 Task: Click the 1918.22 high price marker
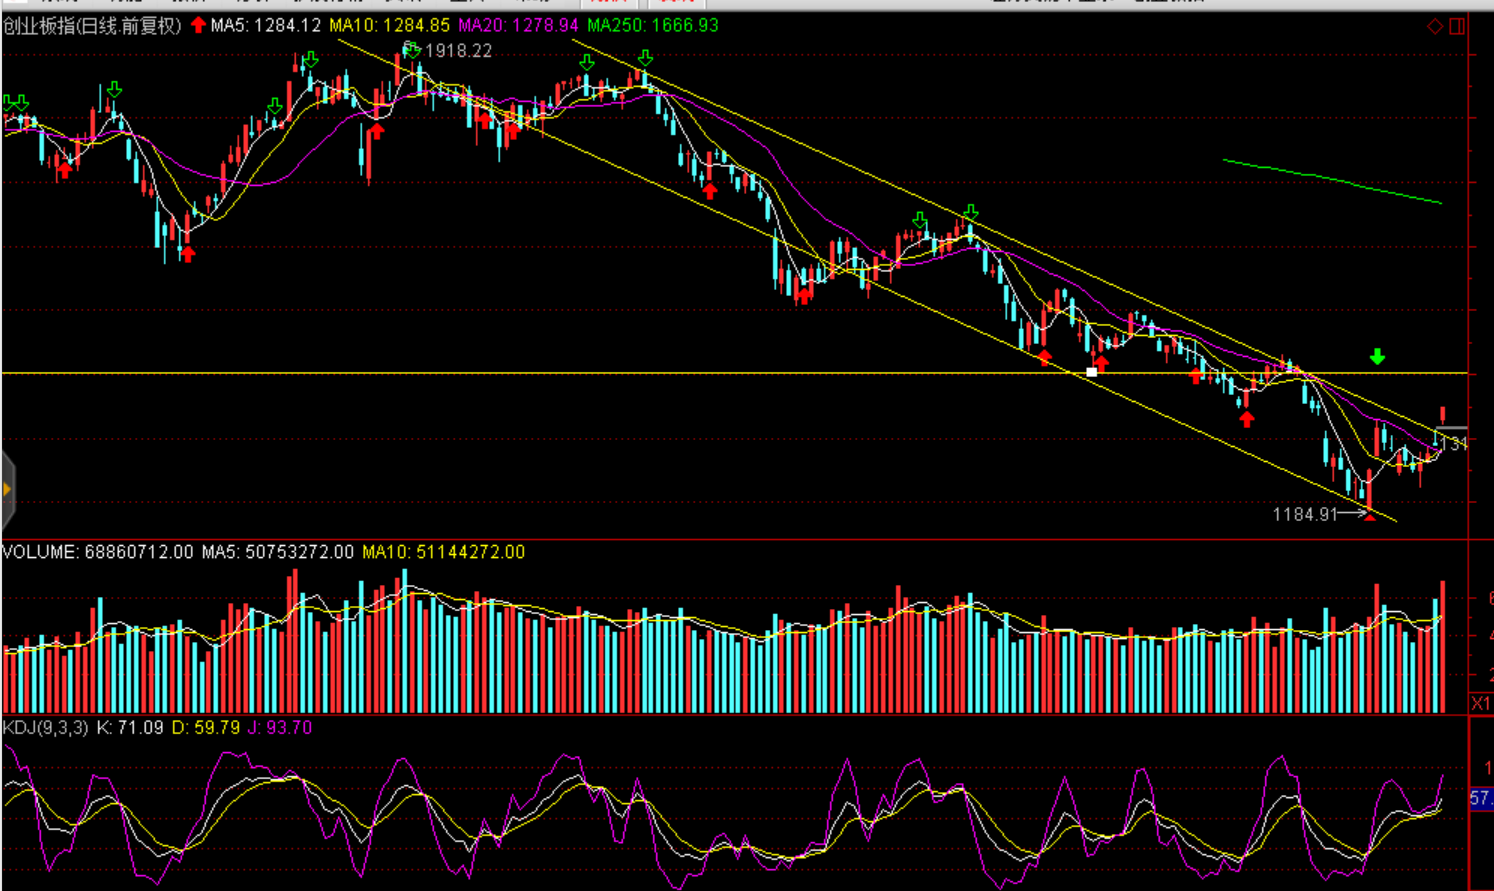[x=458, y=51]
